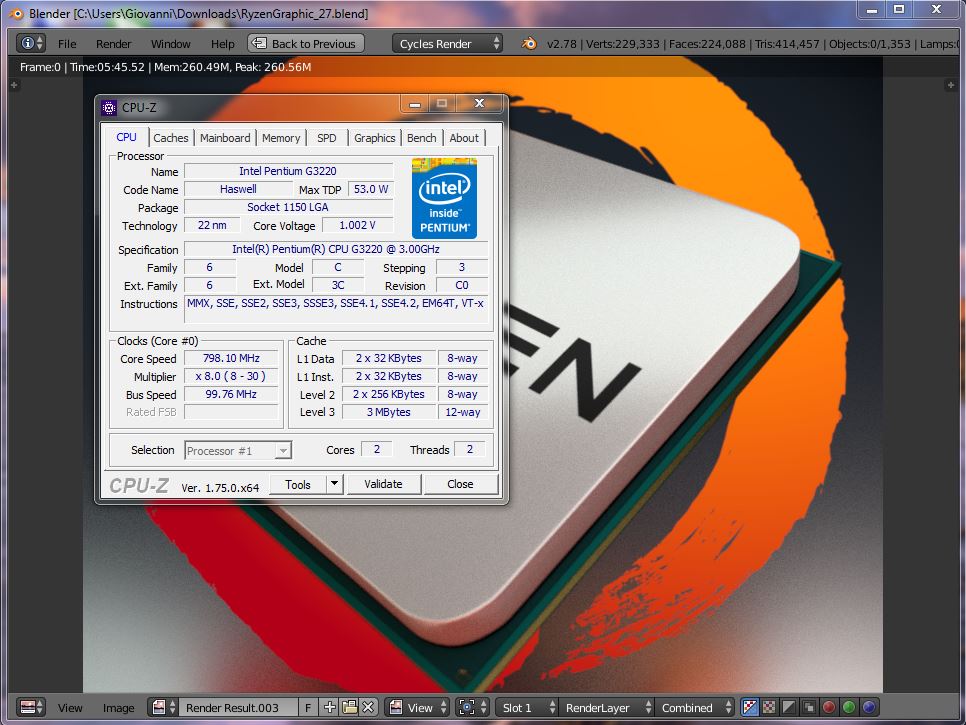Click the CPU-Z title bar icon

coord(108,108)
